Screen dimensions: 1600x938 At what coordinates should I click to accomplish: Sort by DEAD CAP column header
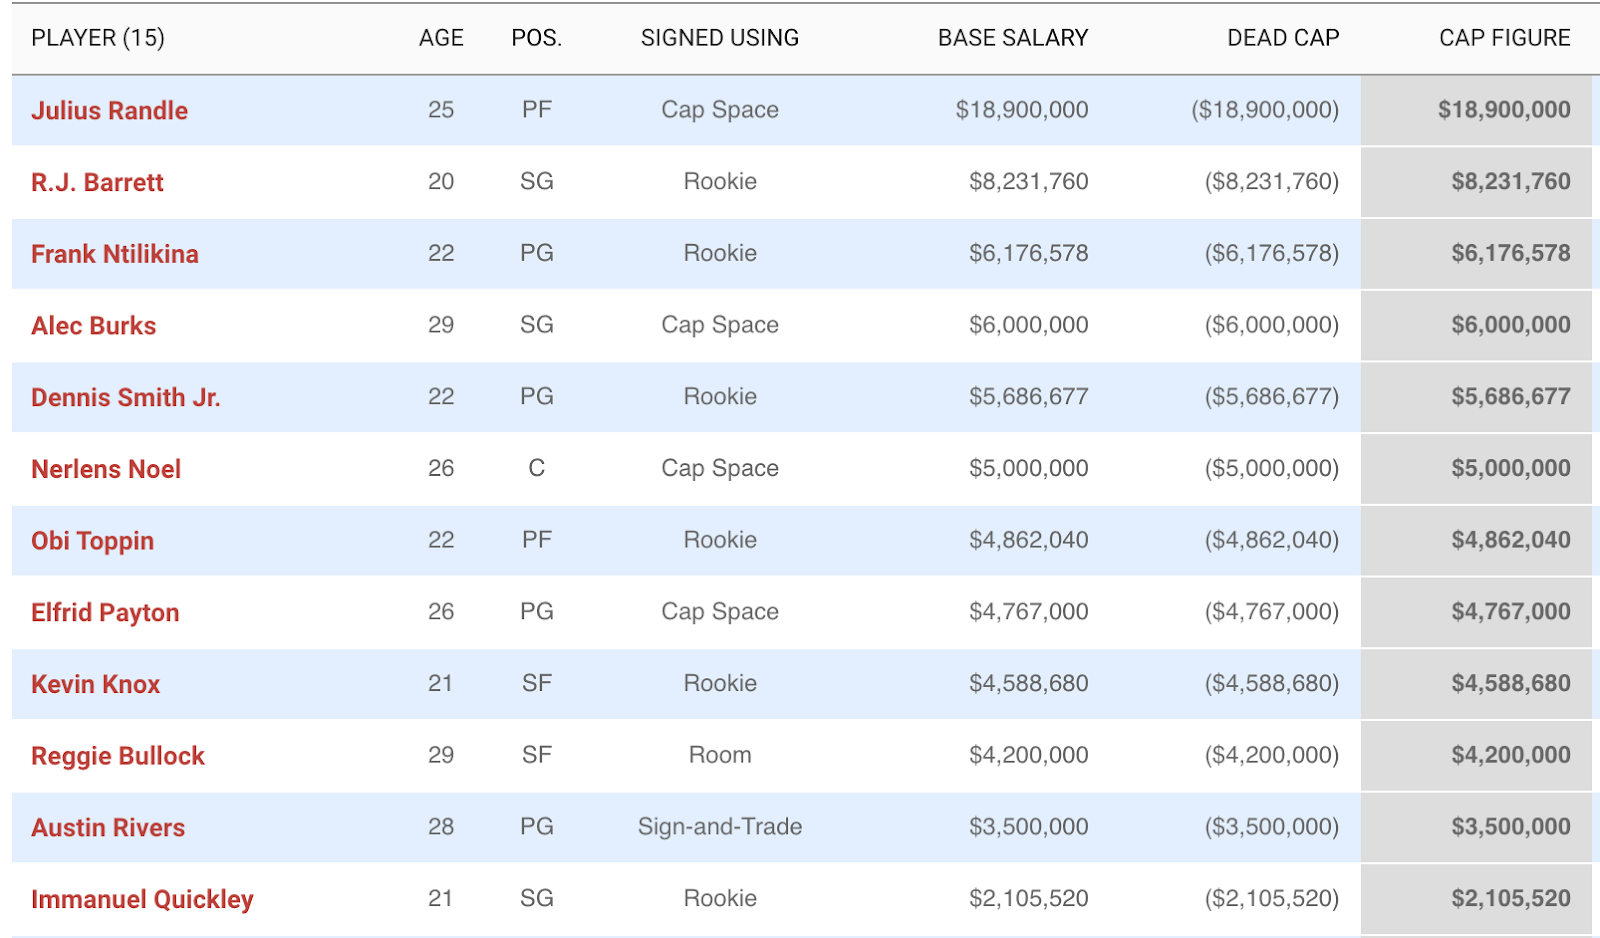tap(1283, 38)
